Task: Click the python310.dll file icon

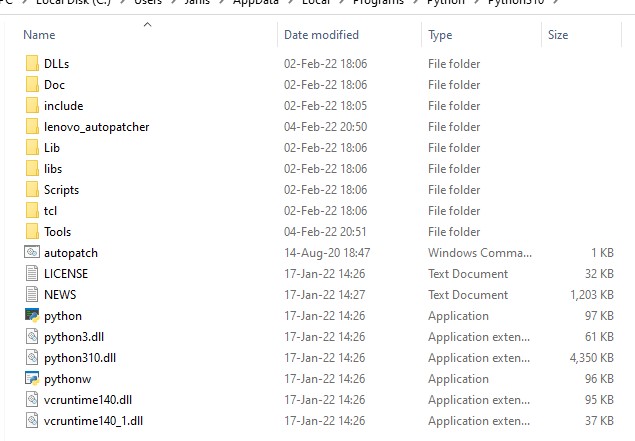Action: click(x=31, y=358)
